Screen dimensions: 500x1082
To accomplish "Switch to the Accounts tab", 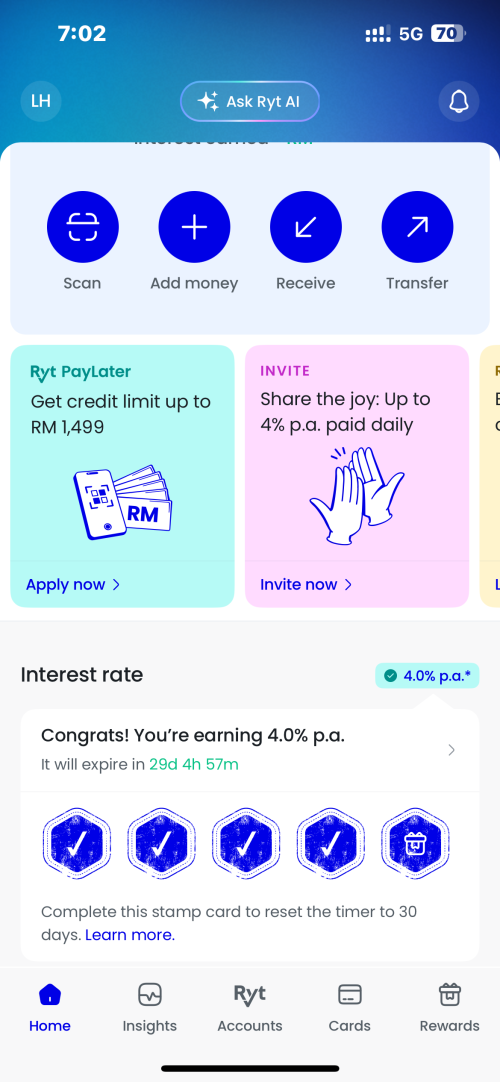I will [x=250, y=1007].
